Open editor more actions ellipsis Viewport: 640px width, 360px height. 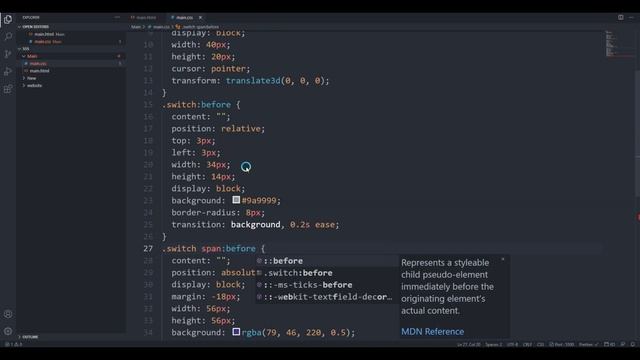[631, 17]
